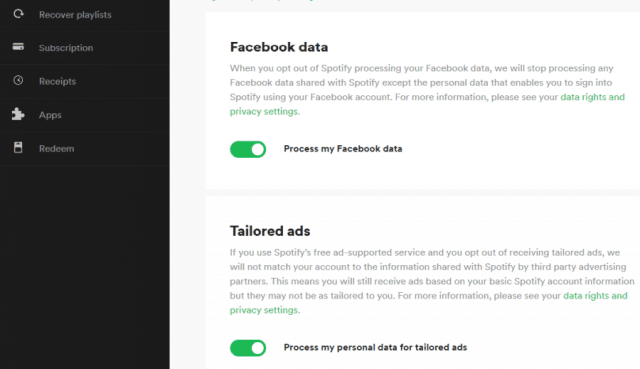The image size is (640, 369).
Task: Click the clock-style Receipts icon
Action: (18, 80)
